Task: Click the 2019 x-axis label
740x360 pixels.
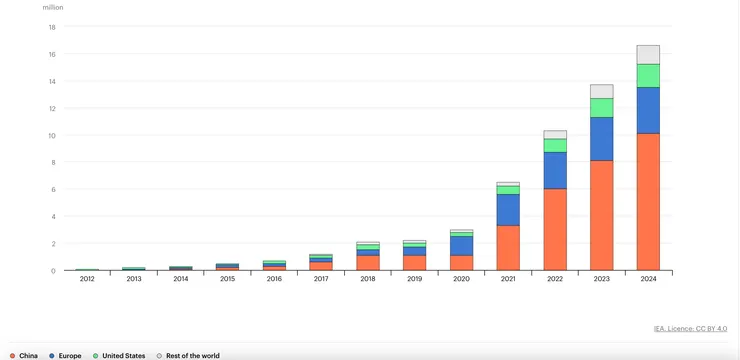Action: pos(415,279)
